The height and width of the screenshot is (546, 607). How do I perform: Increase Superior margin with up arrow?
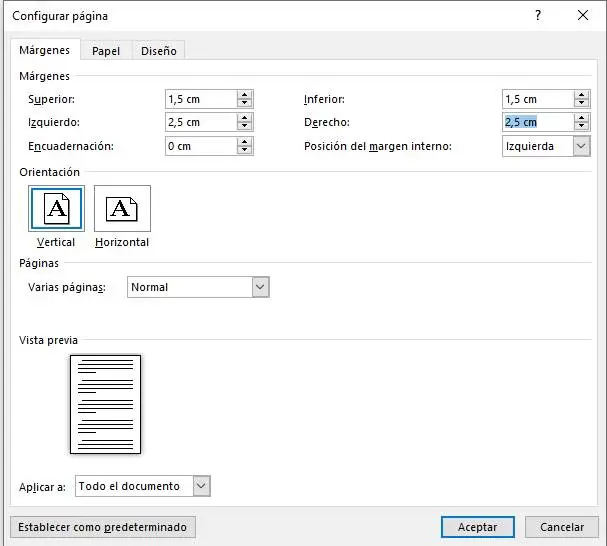(244, 95)
